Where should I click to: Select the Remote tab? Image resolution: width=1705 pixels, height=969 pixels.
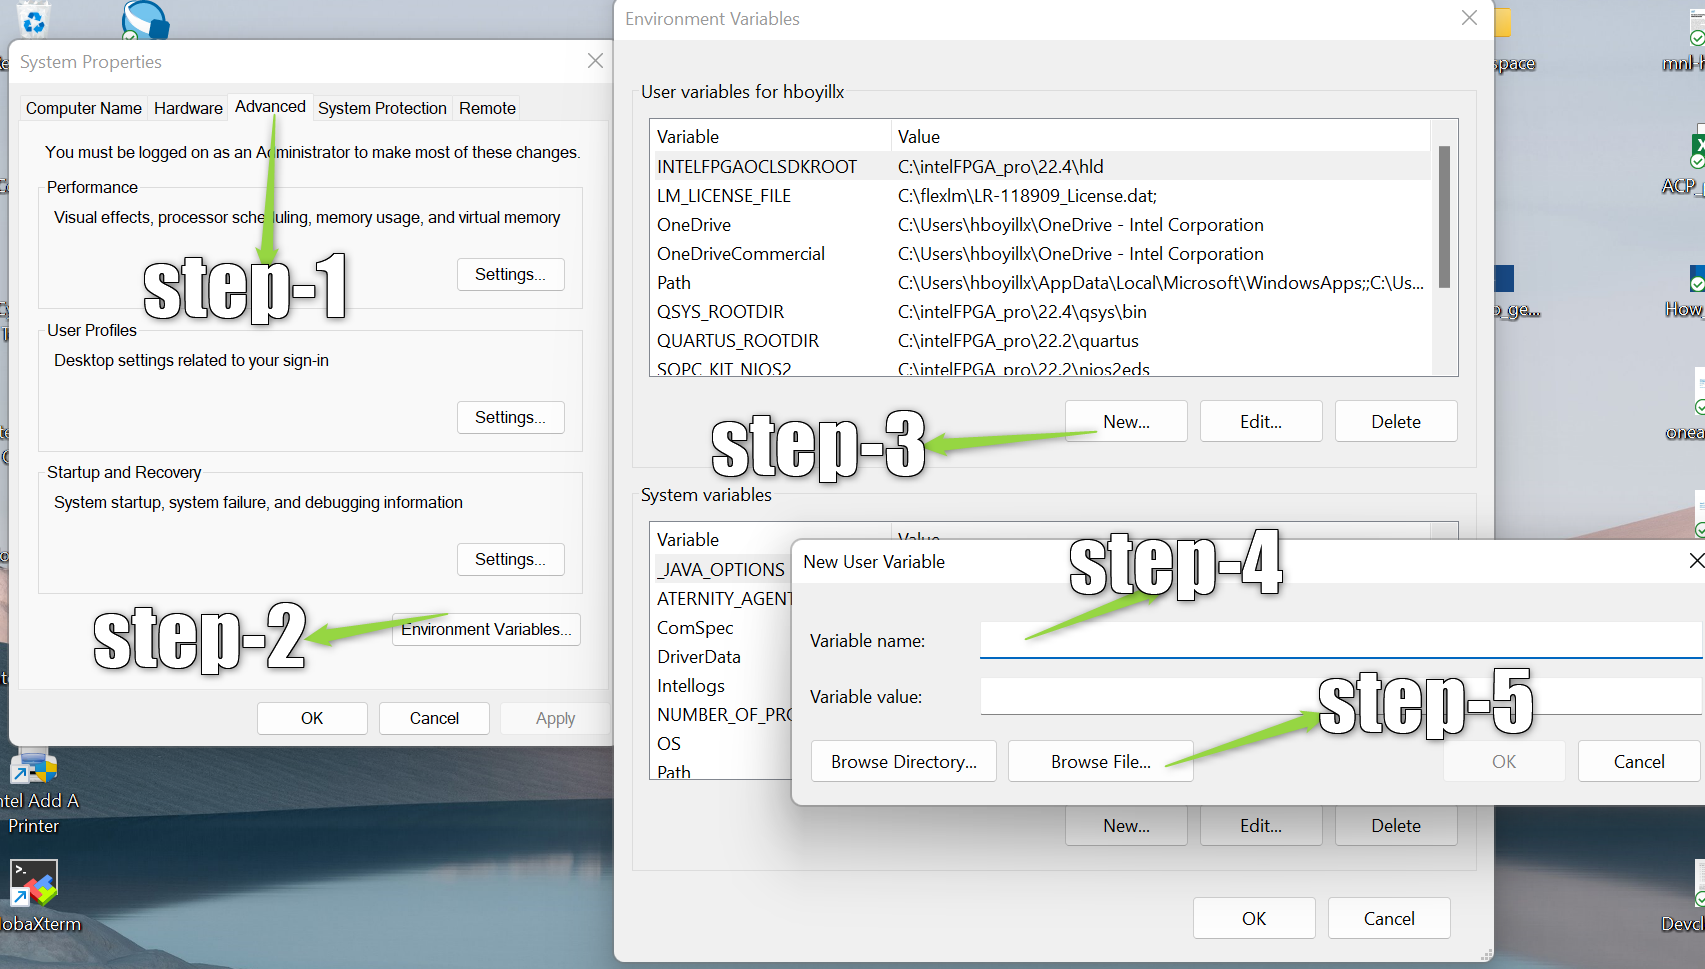point(487,108)
